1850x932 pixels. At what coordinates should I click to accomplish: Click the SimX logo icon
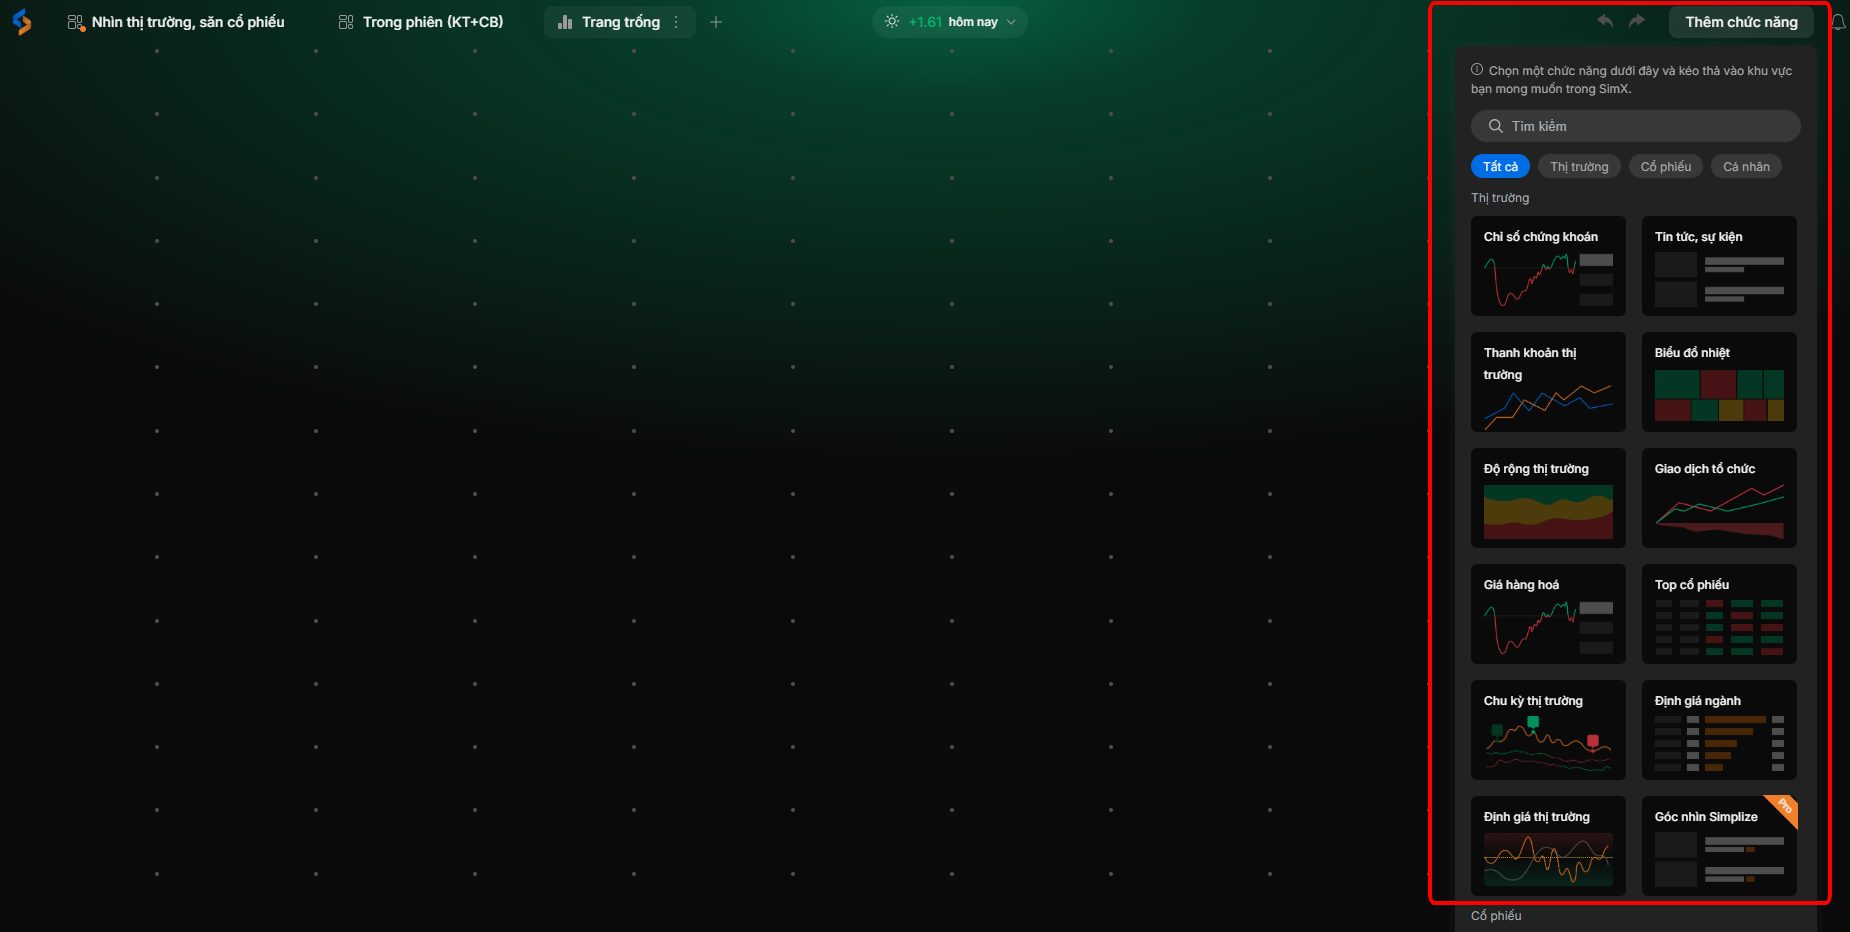tap(22, 22)
